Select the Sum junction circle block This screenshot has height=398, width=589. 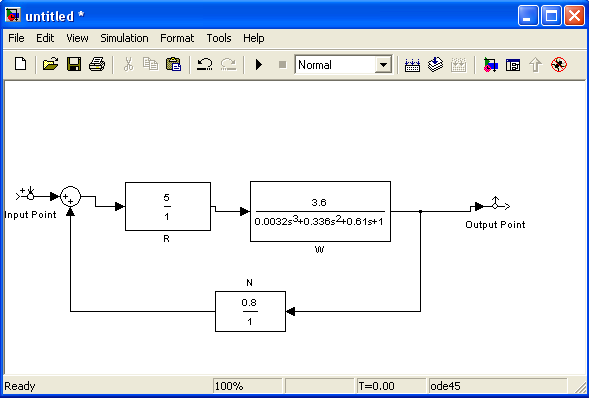point(70,196)
